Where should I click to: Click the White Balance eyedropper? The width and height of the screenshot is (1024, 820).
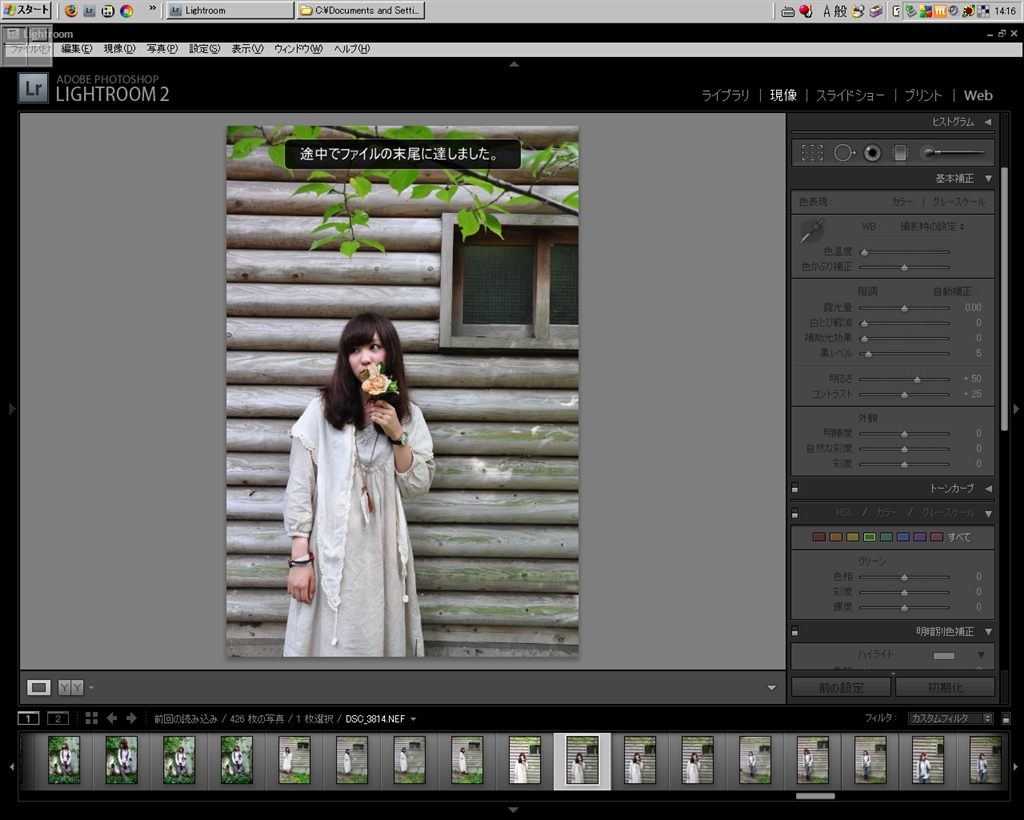pyautogui.click(x=811, y=231)
